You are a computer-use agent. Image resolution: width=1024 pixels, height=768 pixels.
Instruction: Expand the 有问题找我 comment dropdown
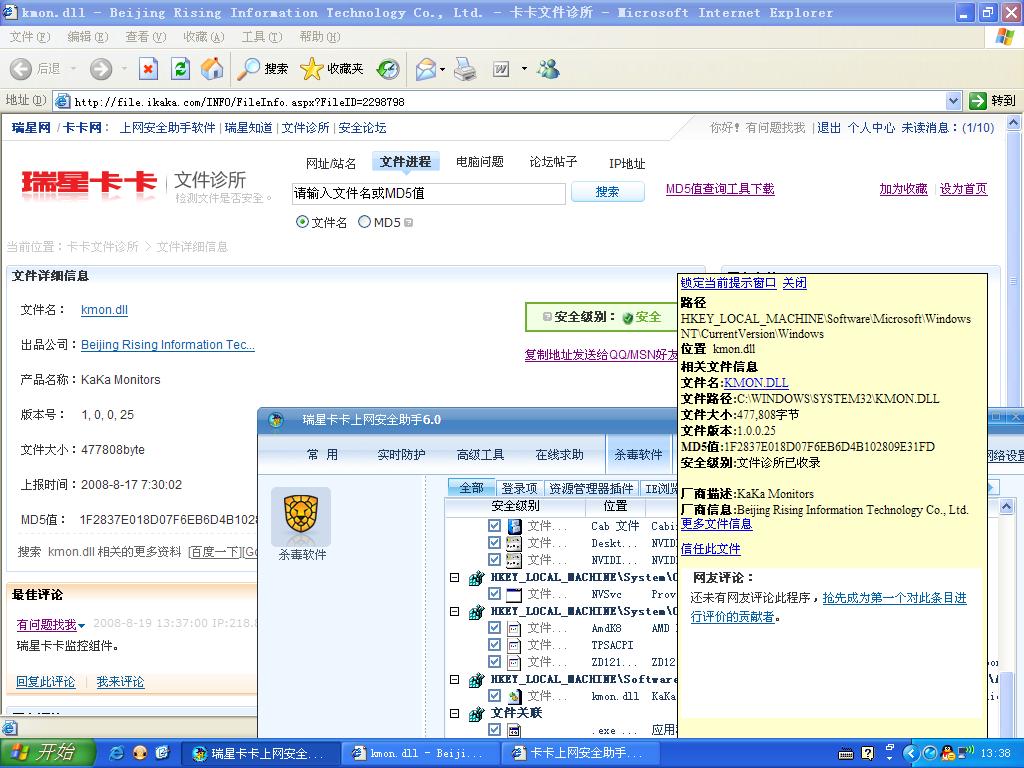[x=82, y=625]
